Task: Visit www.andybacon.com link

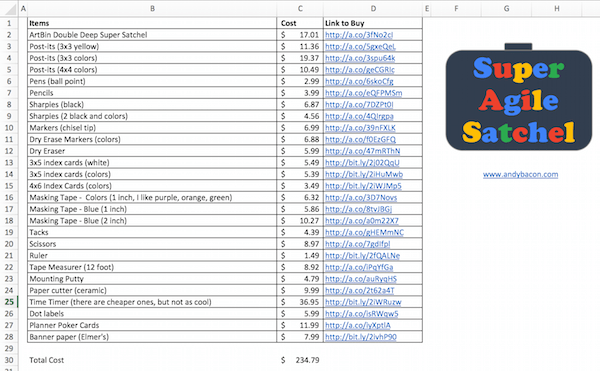Action: [x=520, y=174]
